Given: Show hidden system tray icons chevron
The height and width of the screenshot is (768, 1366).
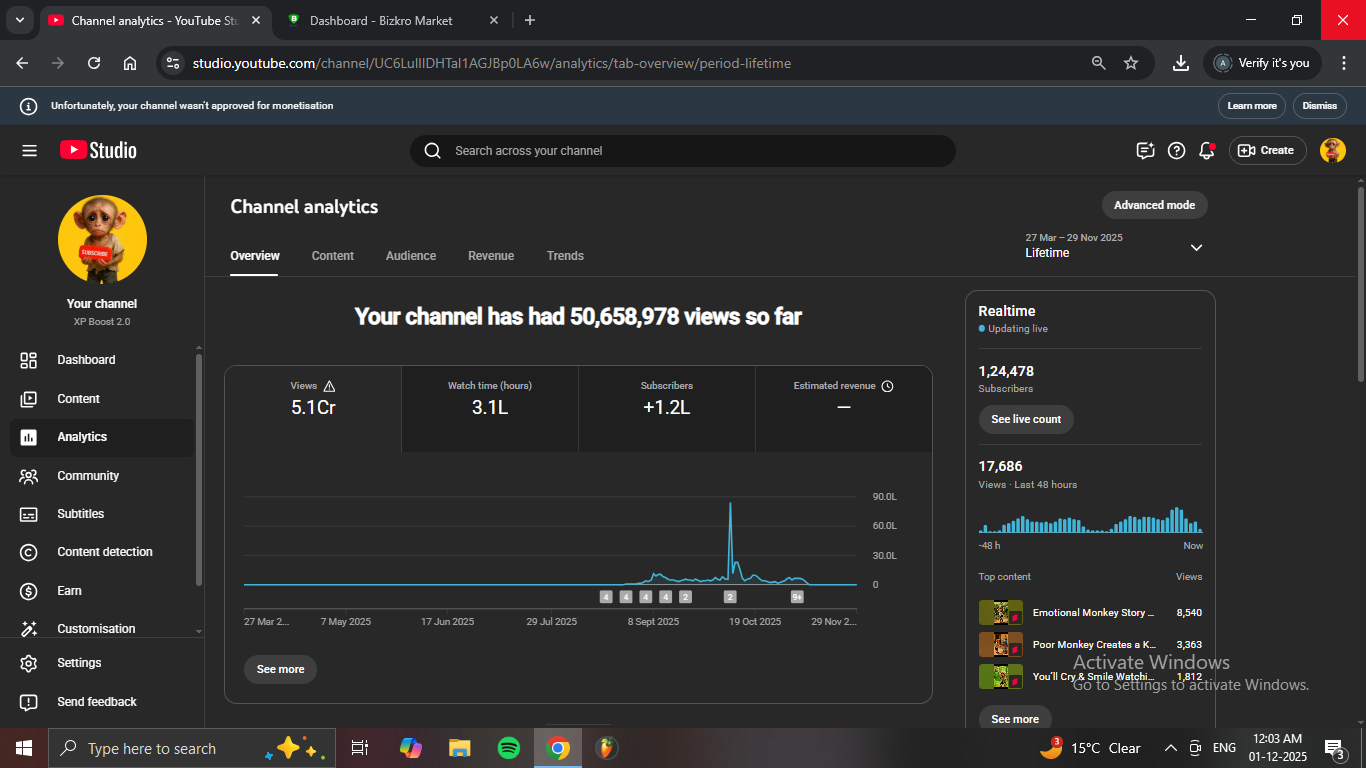Looking at the screenshot, I should coord(1170,748).
